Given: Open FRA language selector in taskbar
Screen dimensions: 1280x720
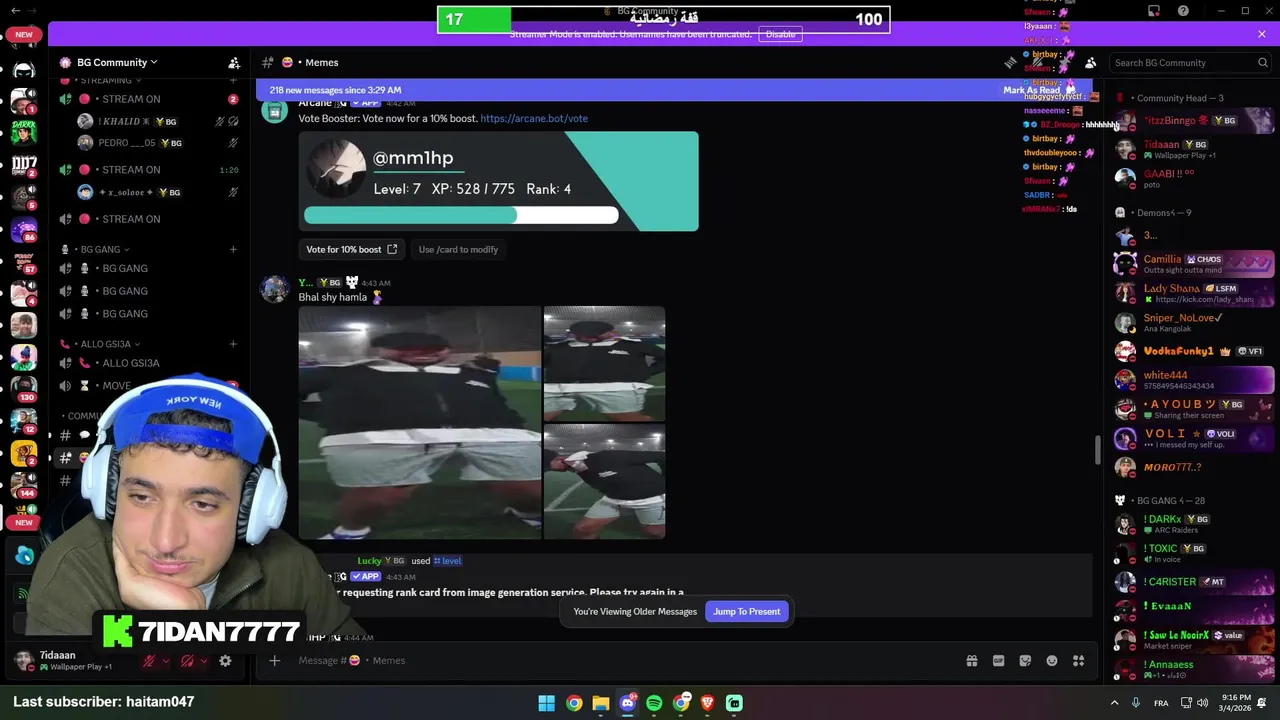Looking at the screenshot, I should pyautogui.click(x=1161, y=703).
